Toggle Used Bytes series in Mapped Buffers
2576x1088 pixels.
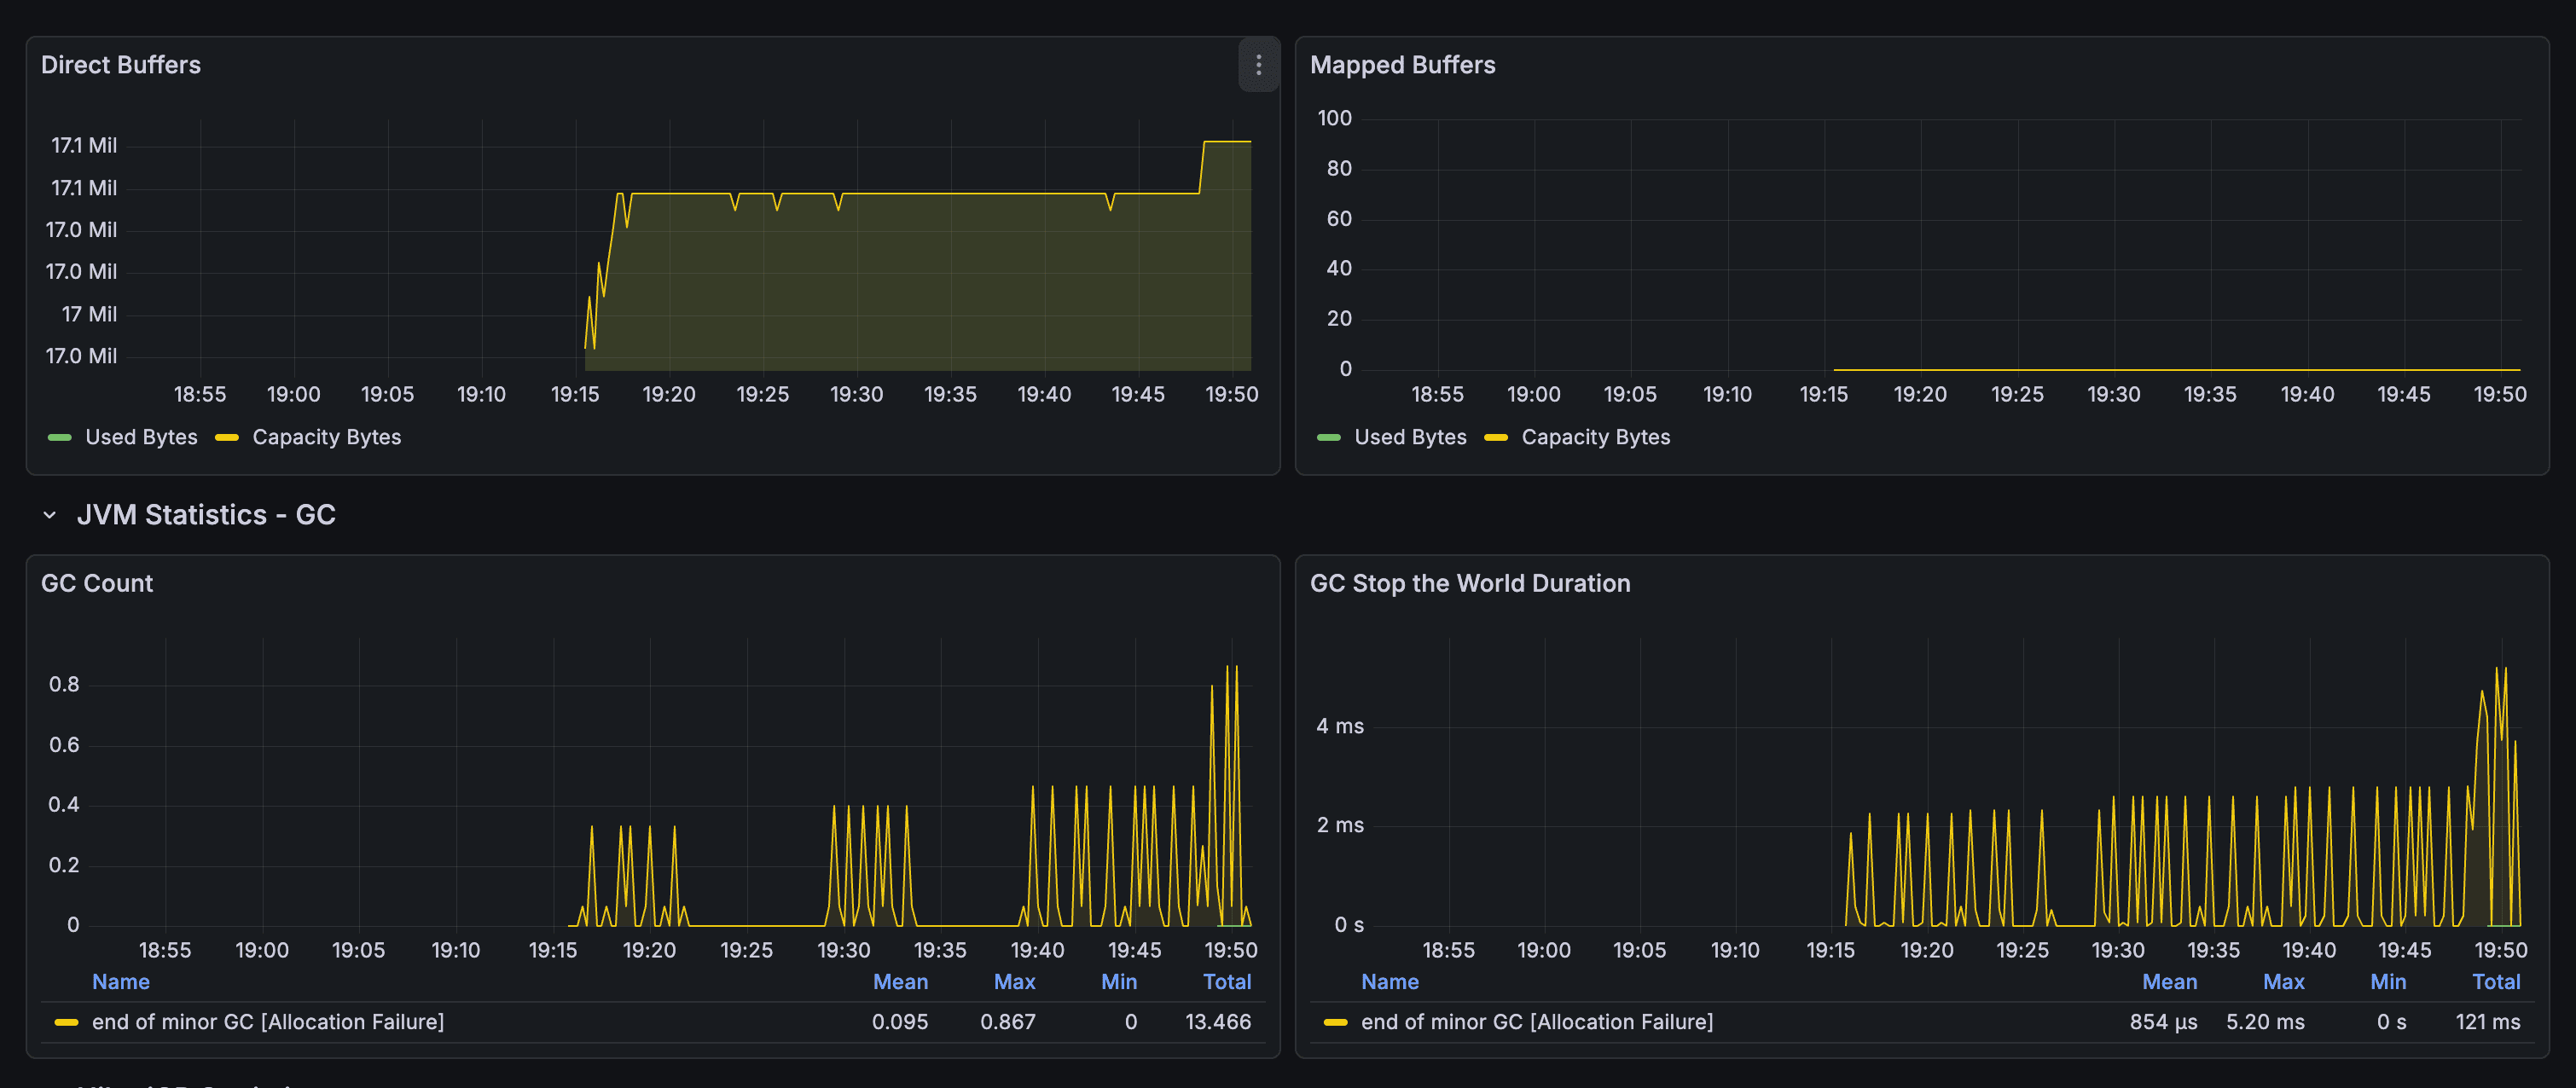click(1409, 437)
